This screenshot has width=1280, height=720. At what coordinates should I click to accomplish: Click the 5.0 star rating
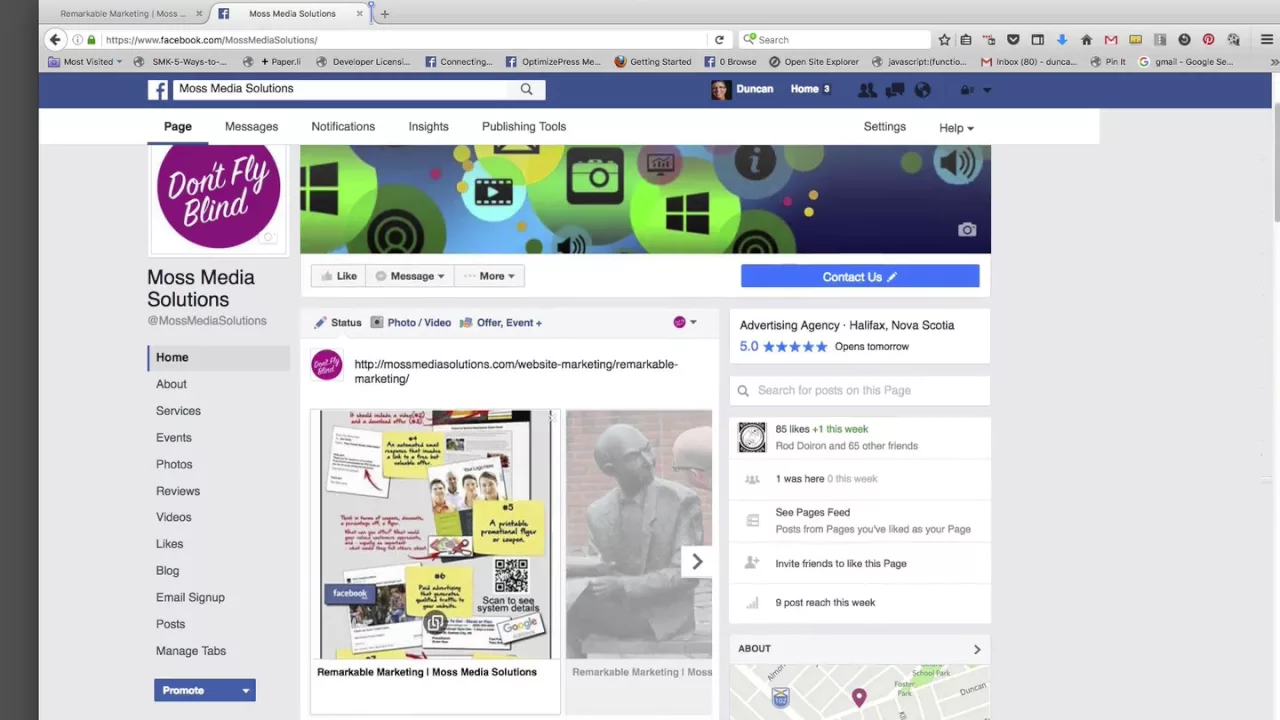[784, 347]
